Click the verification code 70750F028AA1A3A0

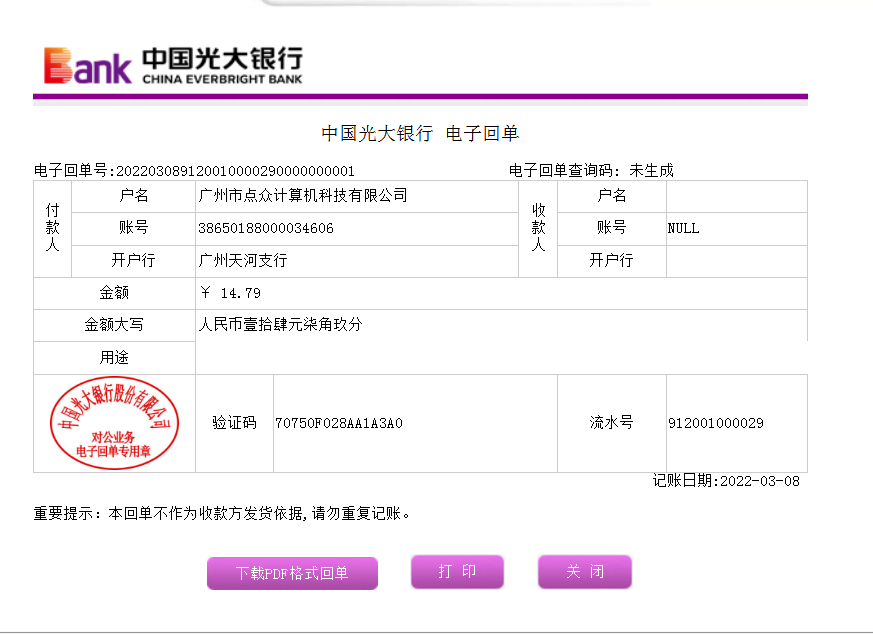339,423
